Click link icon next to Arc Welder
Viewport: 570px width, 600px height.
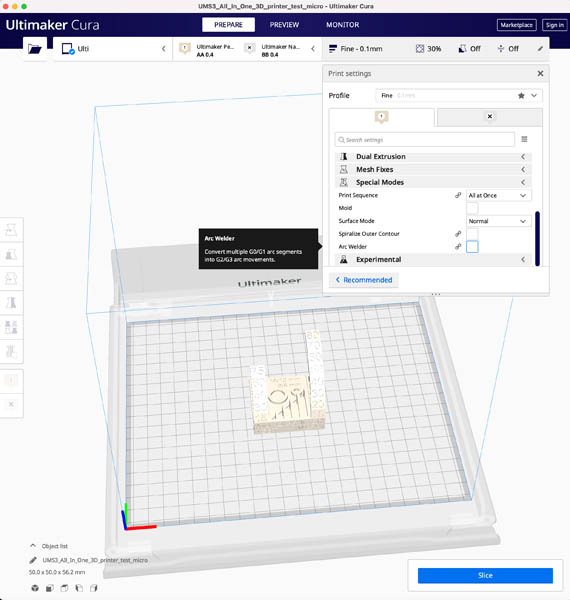click(458, 247)
